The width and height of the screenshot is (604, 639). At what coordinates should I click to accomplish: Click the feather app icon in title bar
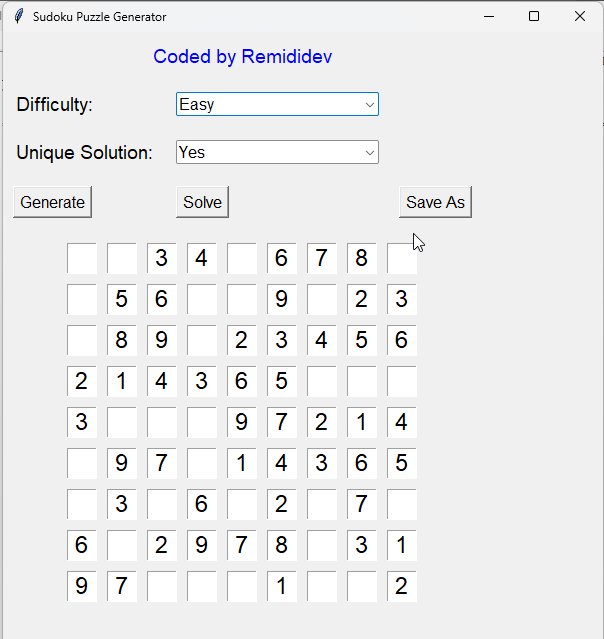[19, 16]
